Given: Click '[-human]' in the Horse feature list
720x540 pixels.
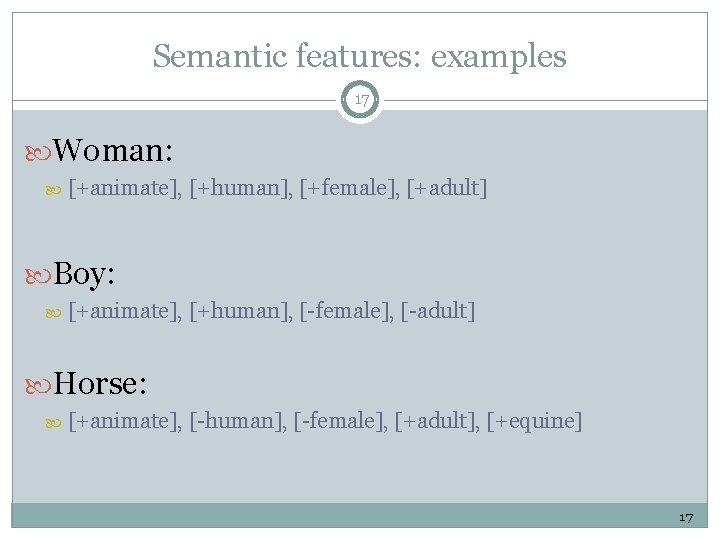Looking at the screenshot, I should tap(237, 421).
